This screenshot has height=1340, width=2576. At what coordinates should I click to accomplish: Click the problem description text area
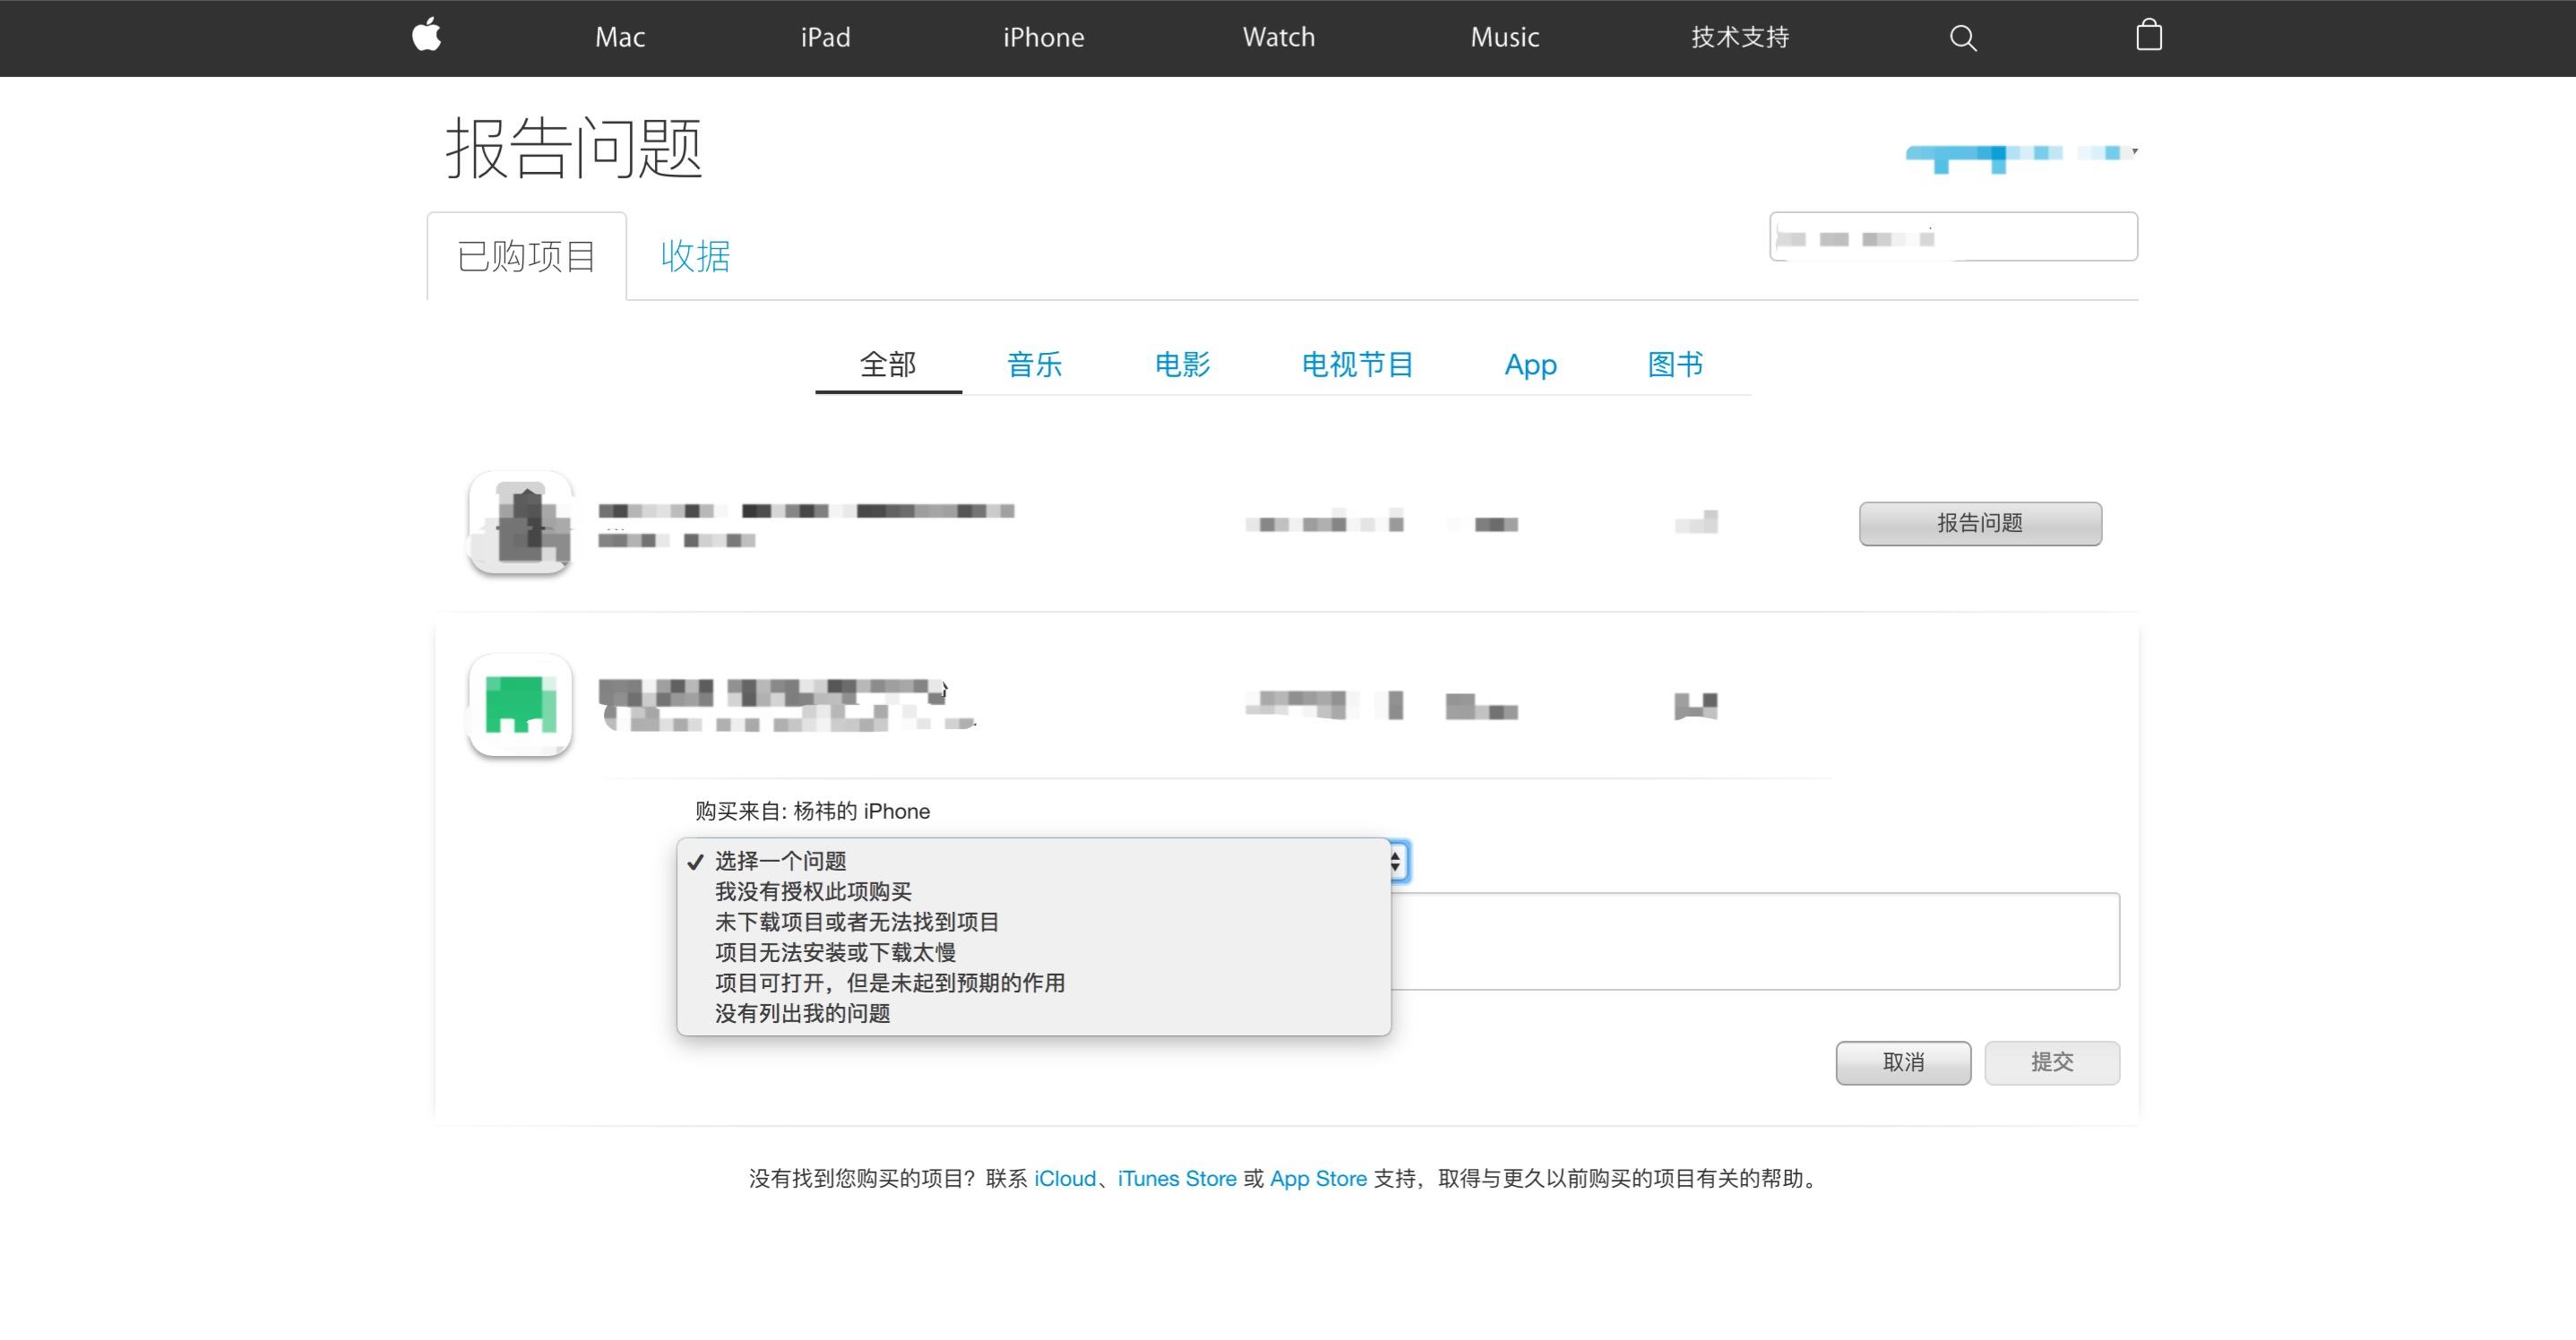(1754, 941)
